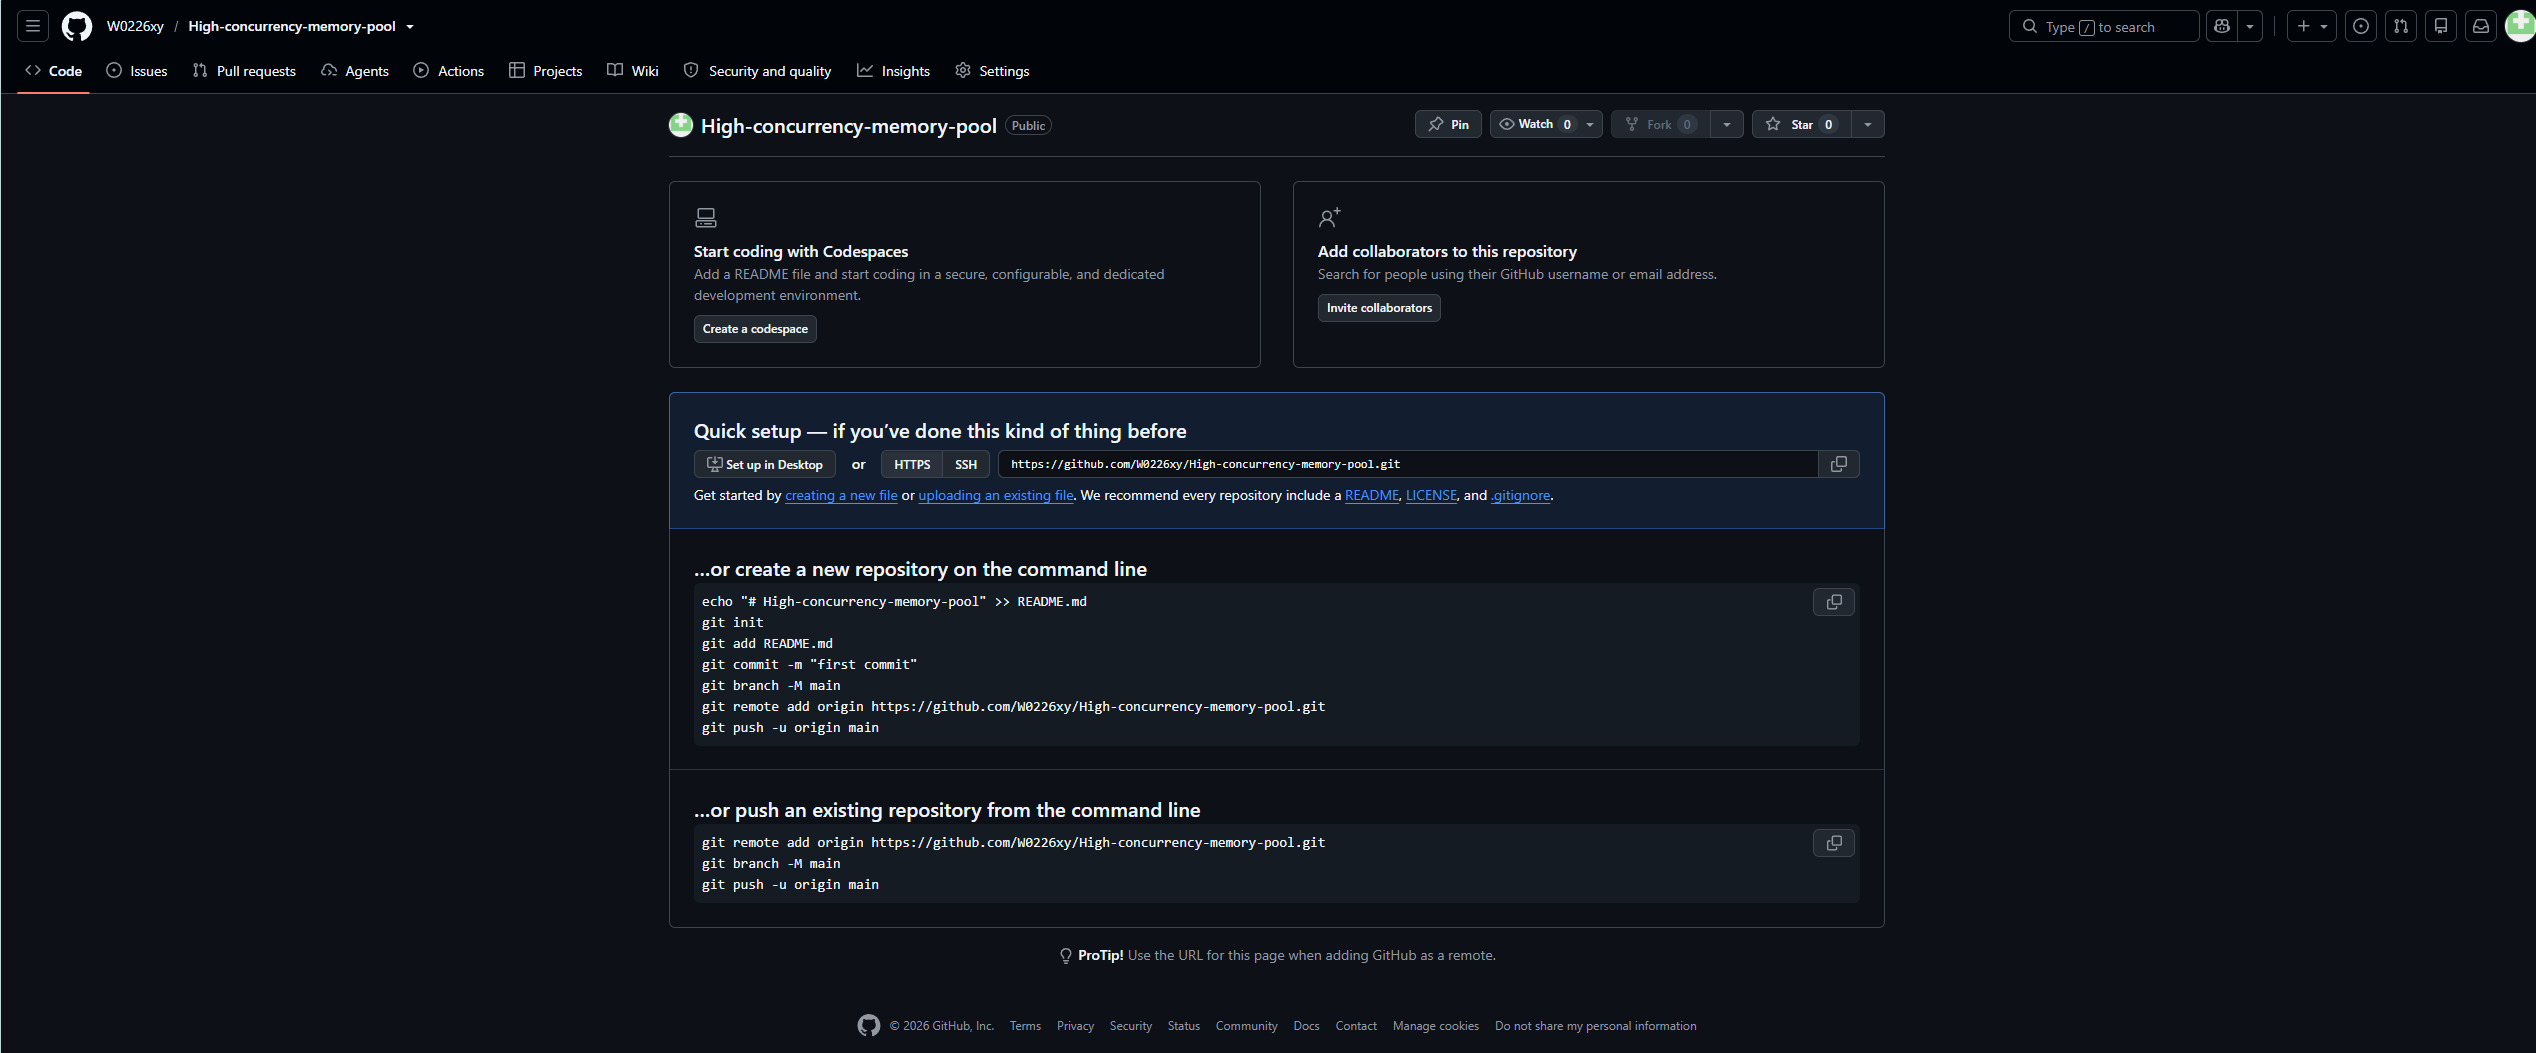Go to the W0226xy owner profile breadcrumb

click(135, 27)
